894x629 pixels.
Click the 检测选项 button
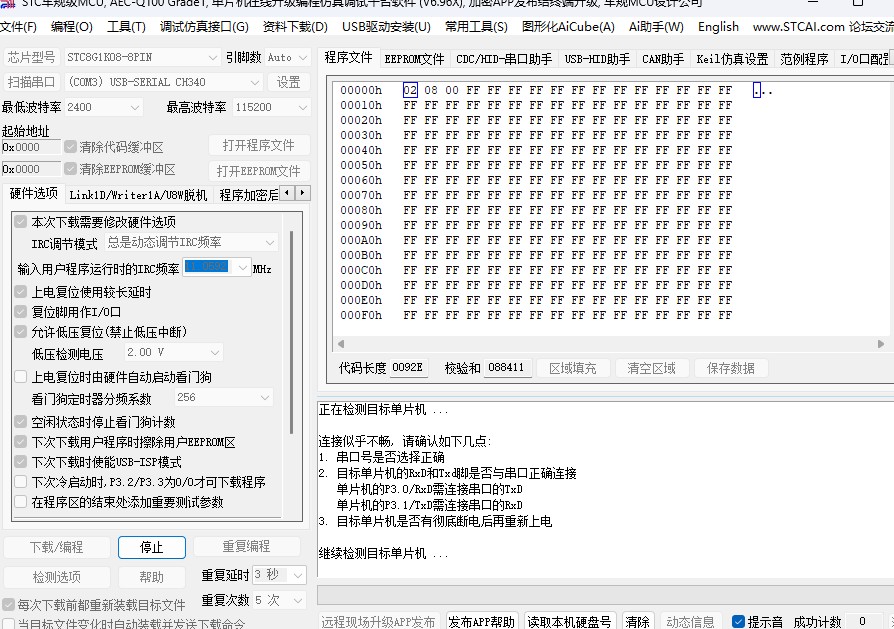56,577
